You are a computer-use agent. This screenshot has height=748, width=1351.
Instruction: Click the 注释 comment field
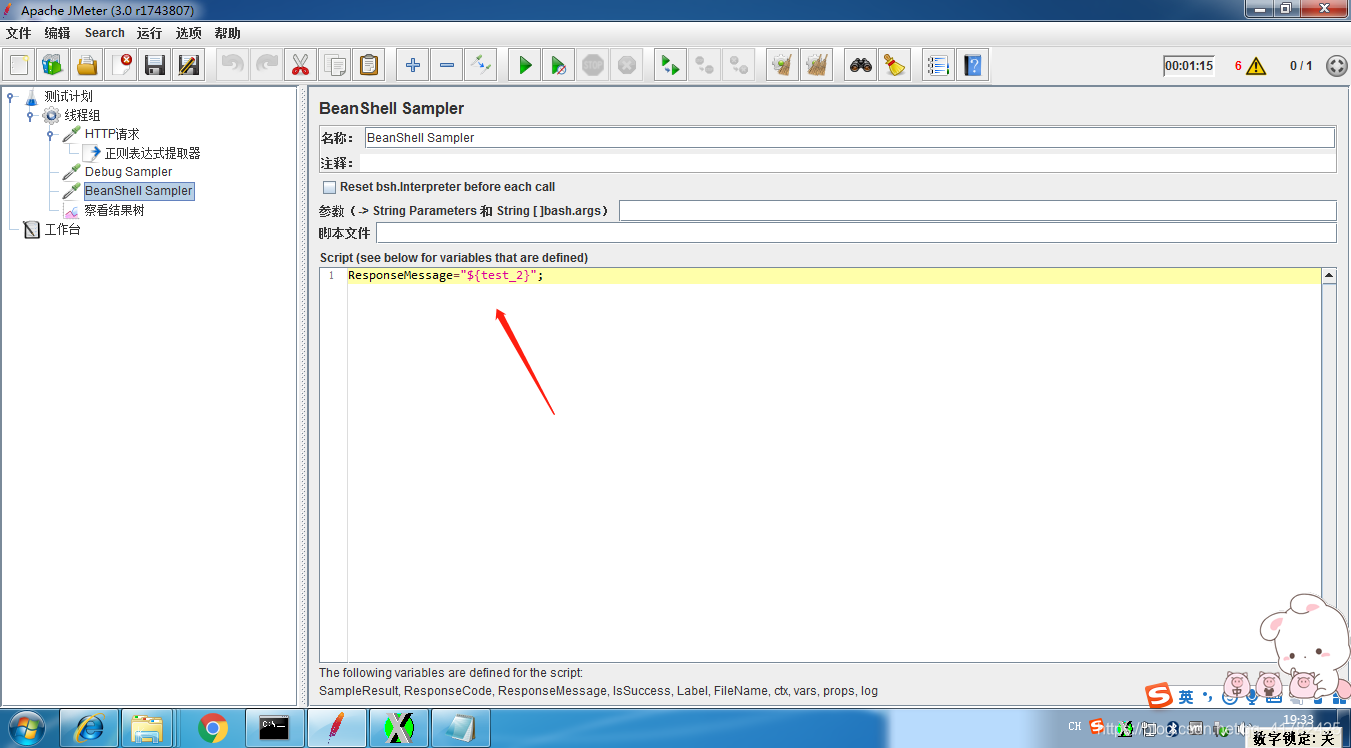[846, 163]
